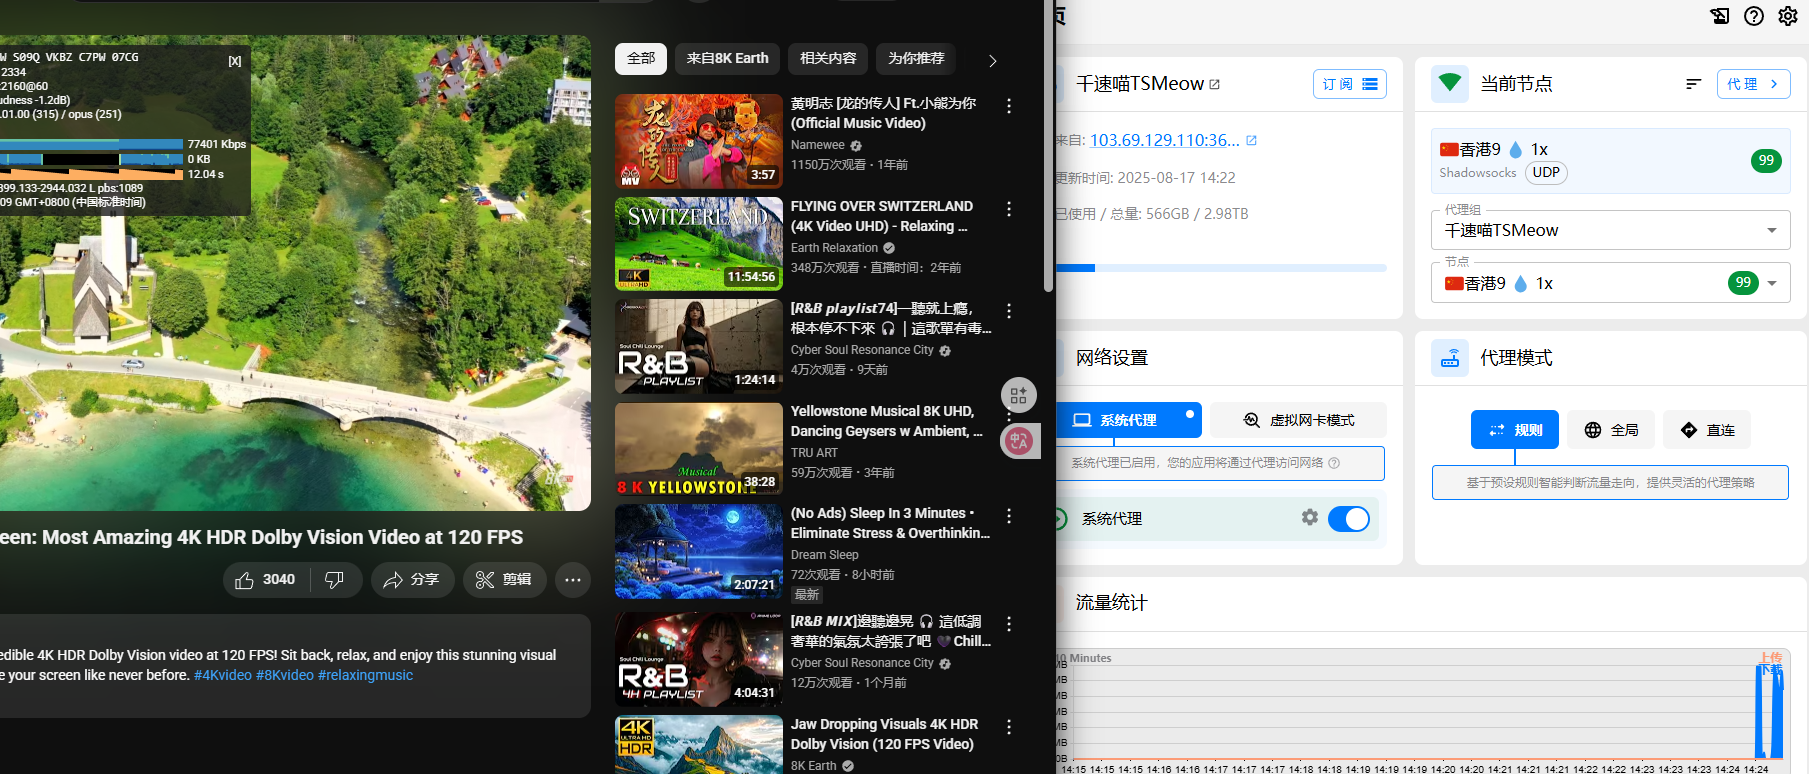Viewport: 1809px width, 774px height.
Task: Select the 系统代理 network tab
Action: coord(1128,420)
